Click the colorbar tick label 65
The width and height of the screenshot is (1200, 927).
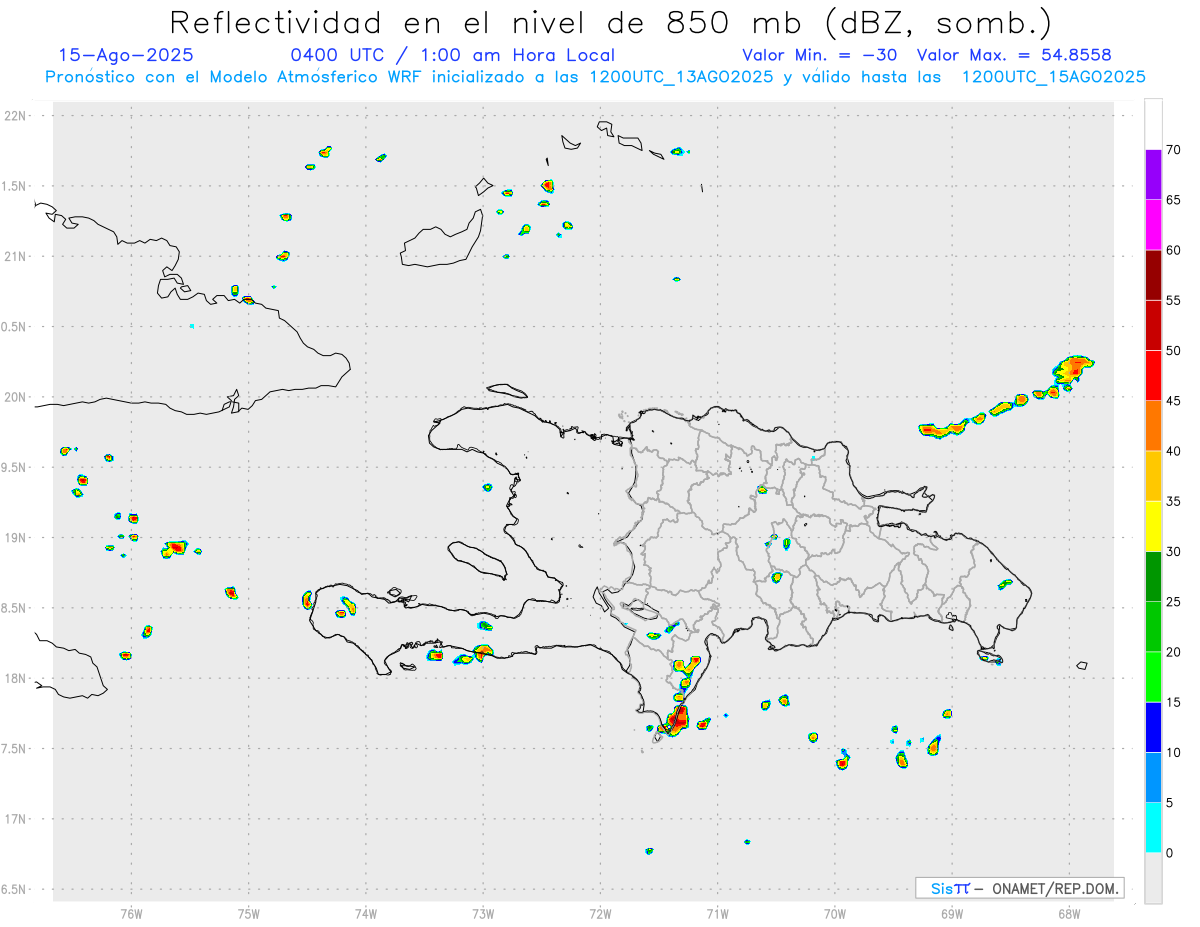coord(1173,200)
